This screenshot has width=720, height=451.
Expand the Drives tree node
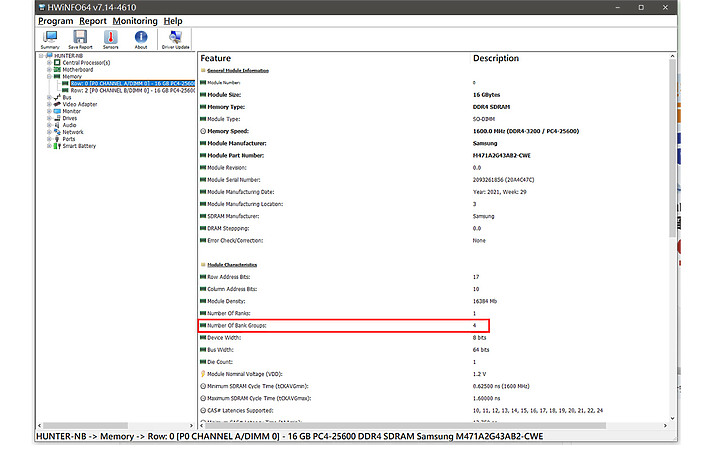49,118
